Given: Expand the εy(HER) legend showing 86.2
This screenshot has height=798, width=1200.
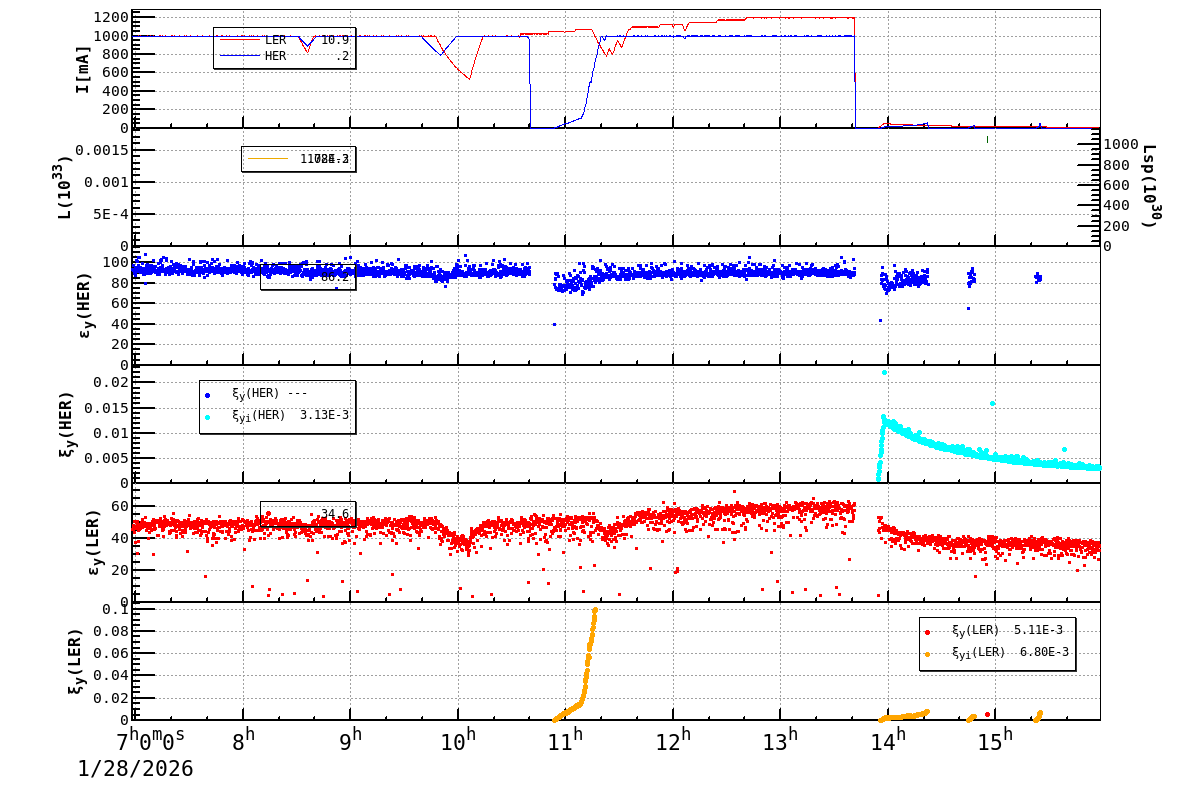Looking at the screenshot, I should 307,277.
